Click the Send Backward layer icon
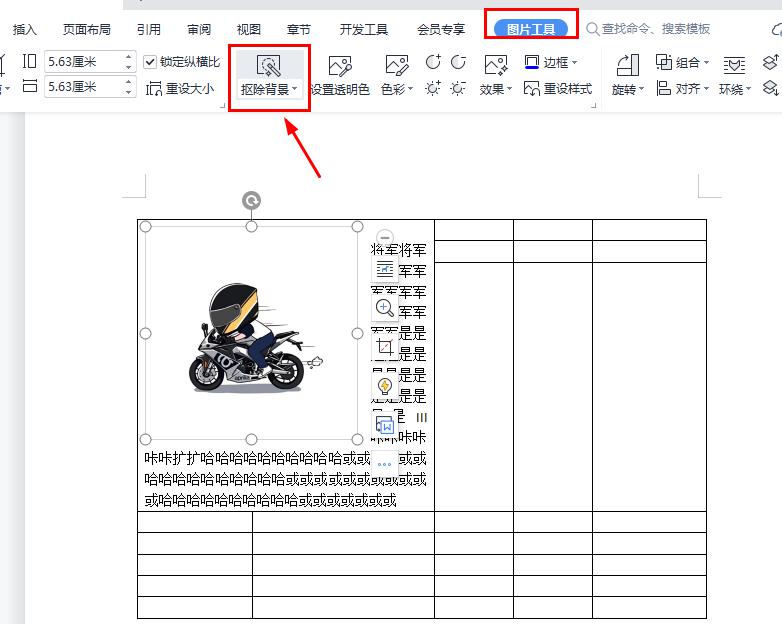The width and height of the screenshot is (782, 624). (x=771, y=89)
